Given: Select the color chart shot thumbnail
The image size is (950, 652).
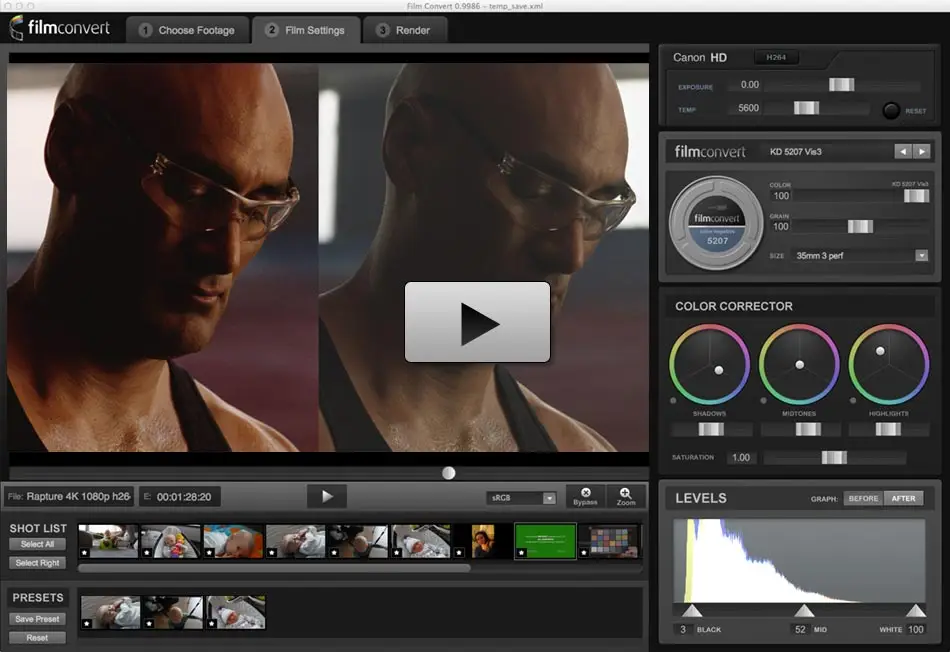Looking at the screenshot, I should point(610,541).
